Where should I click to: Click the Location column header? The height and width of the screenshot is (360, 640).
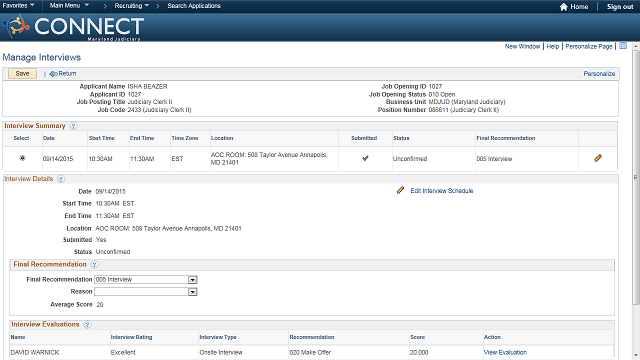tap(222, 138)
